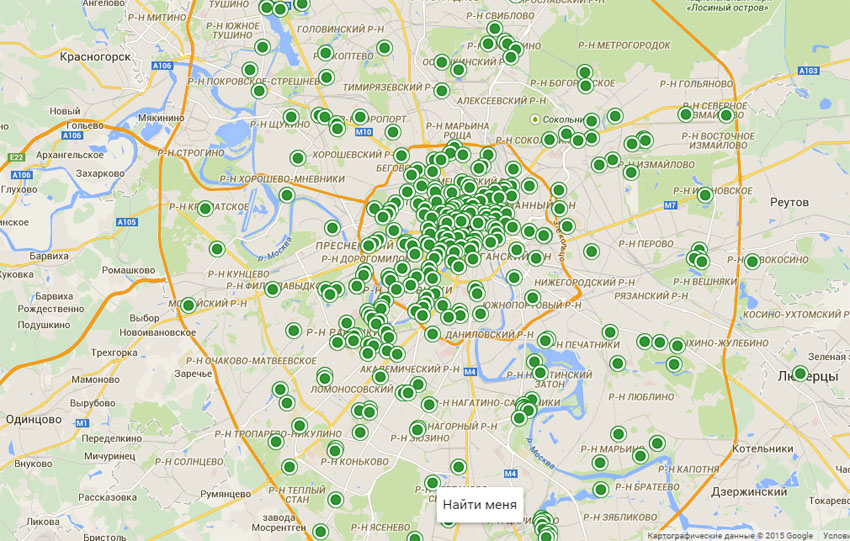The height and width of the screenshot is (541, 850).
Task: Select the marker just above the Кунцево label
Action: point(217,249)
